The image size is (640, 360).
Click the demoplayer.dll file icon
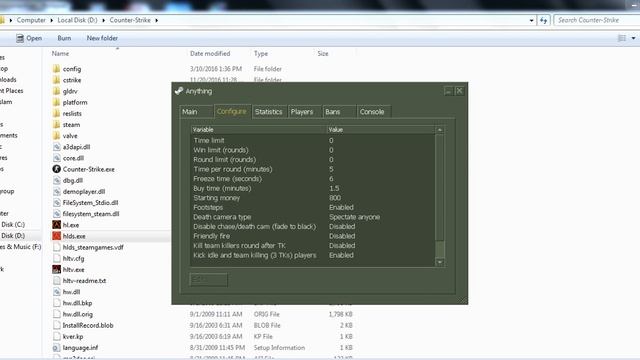(x=56, y=191)
